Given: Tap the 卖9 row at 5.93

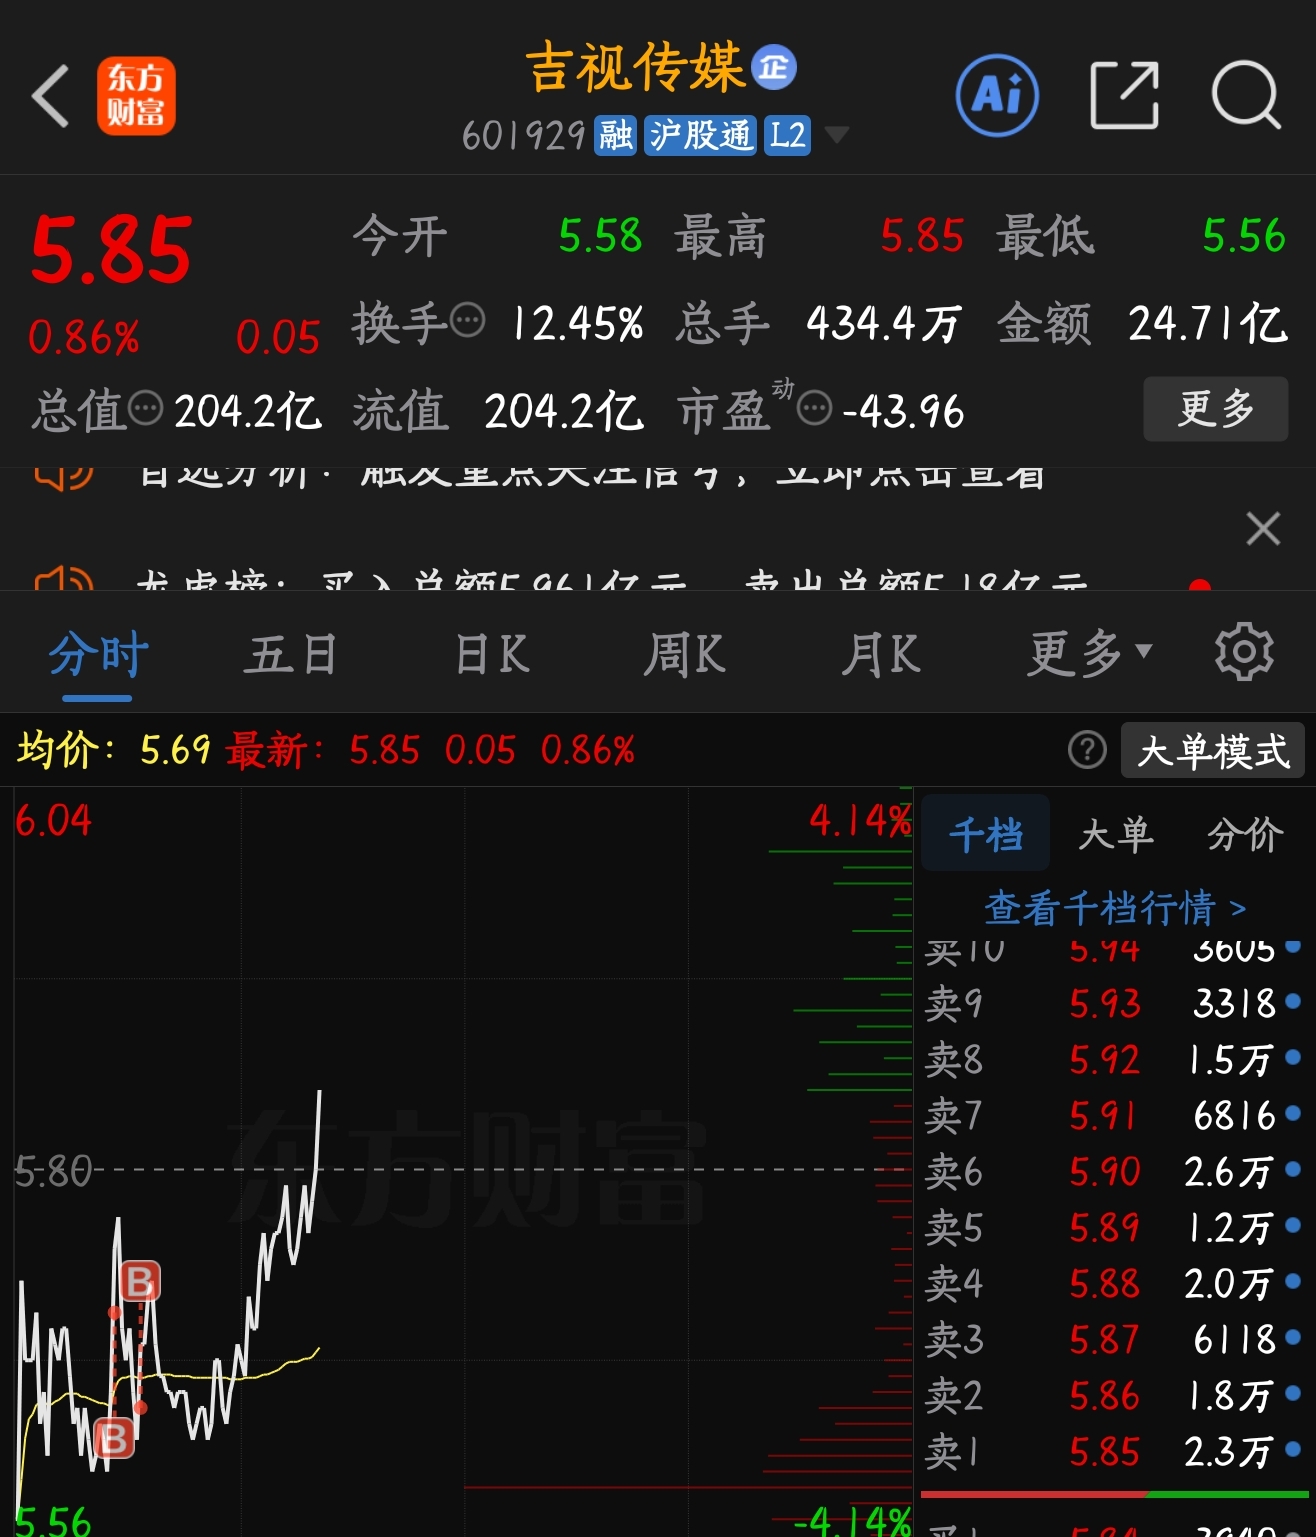Looking at the screenshot, I should [1114, 1003].
